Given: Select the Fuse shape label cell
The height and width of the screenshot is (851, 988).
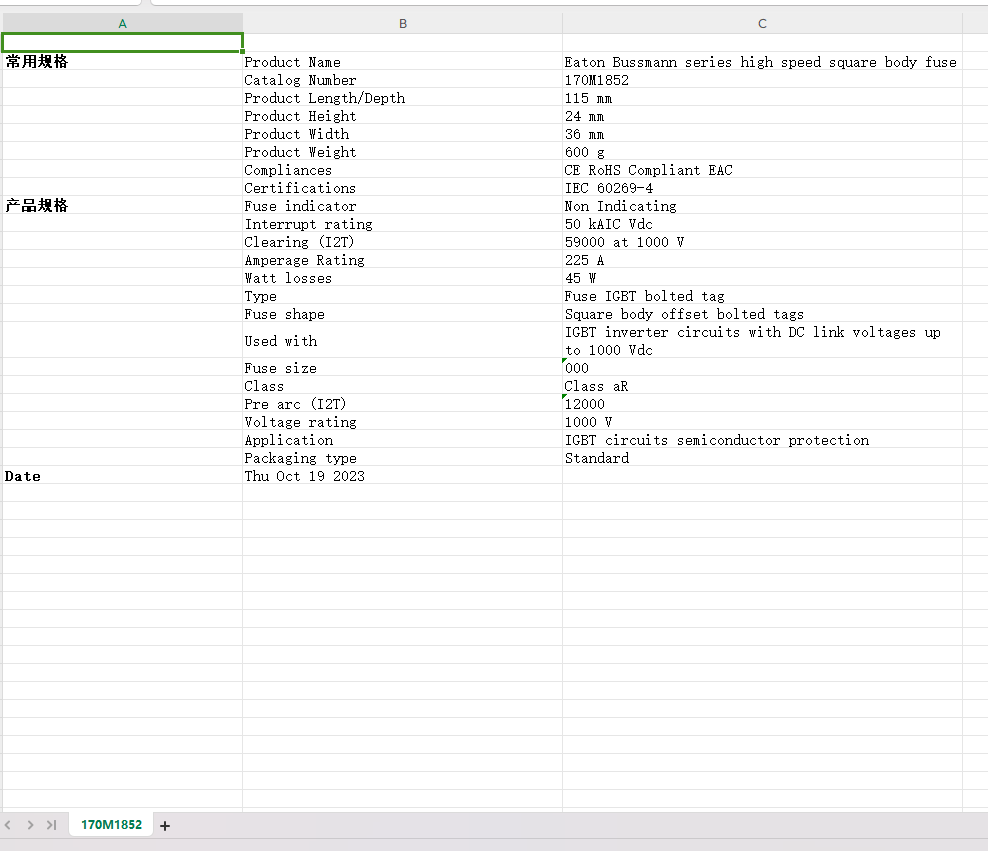Looking at the screenshot, I should (x=403, y=314).
